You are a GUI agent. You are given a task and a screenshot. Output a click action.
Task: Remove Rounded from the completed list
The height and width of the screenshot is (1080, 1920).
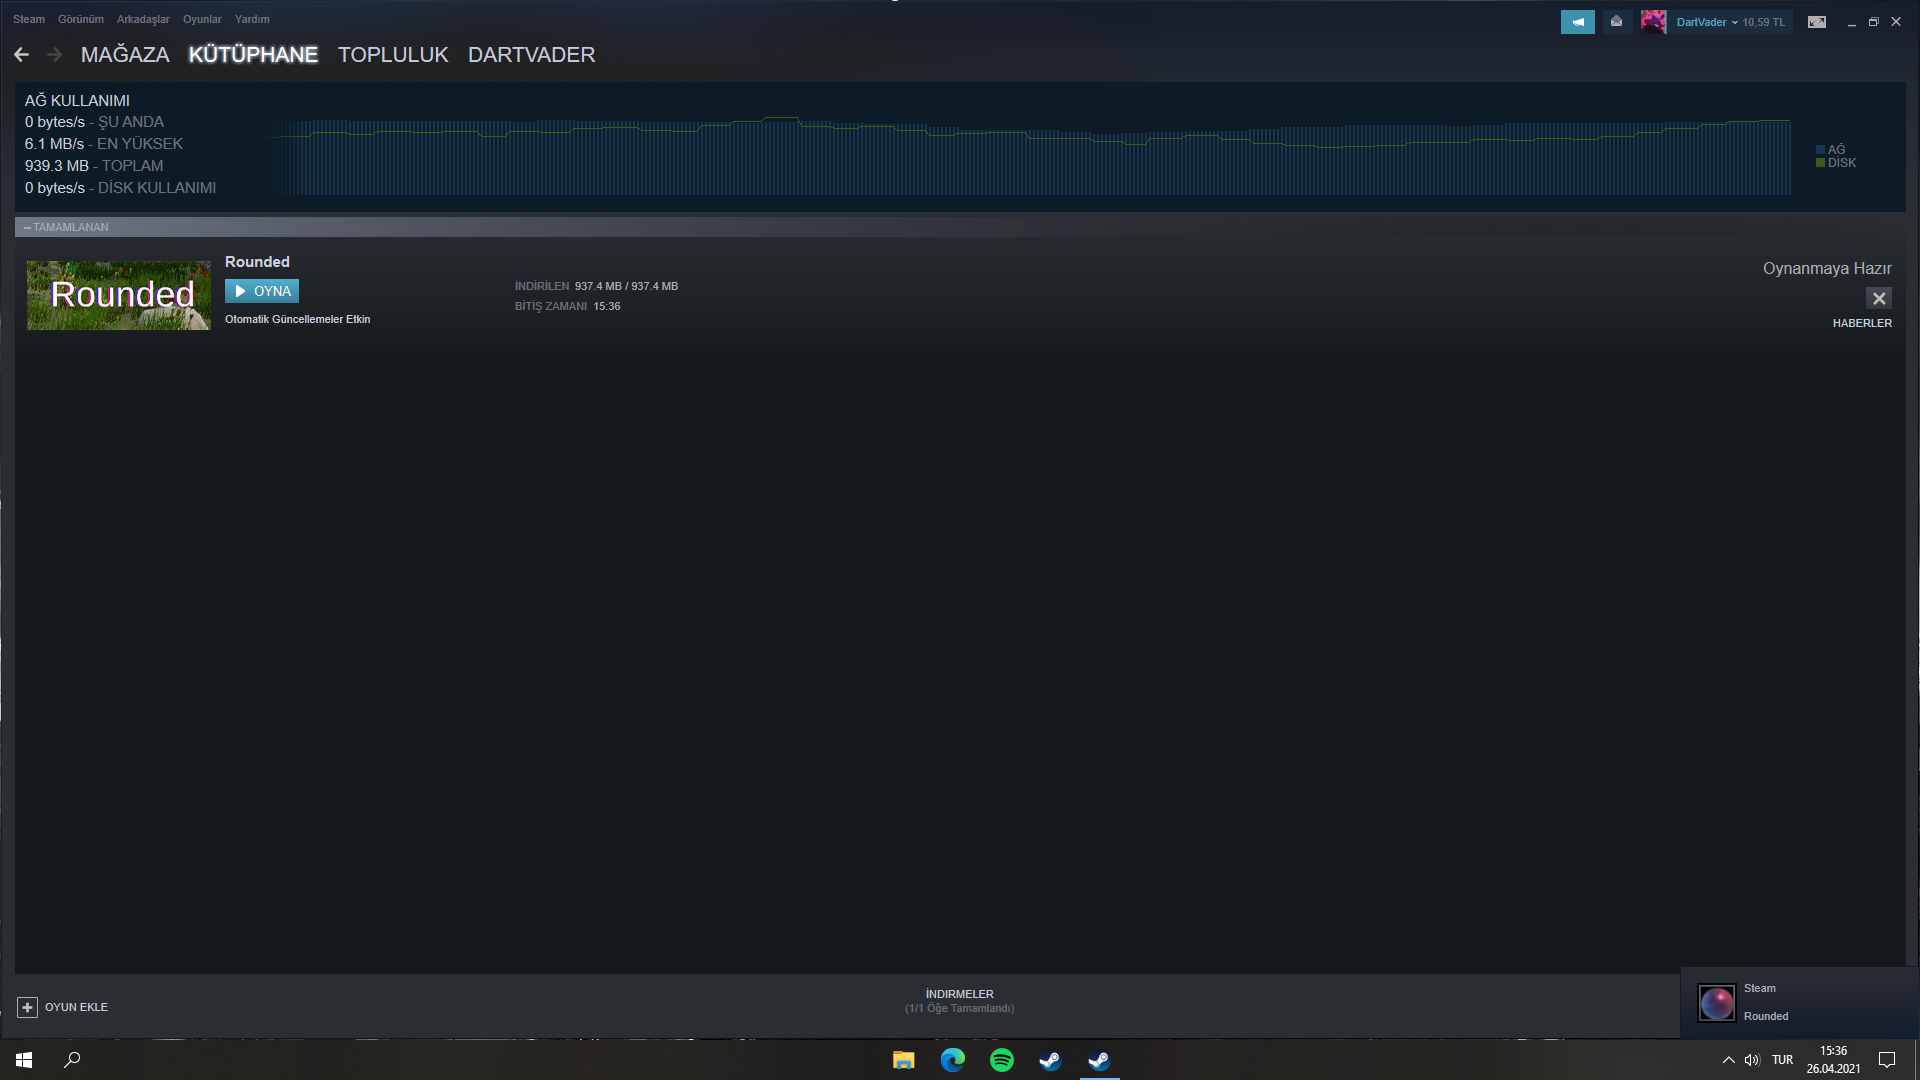(1879, 298)
